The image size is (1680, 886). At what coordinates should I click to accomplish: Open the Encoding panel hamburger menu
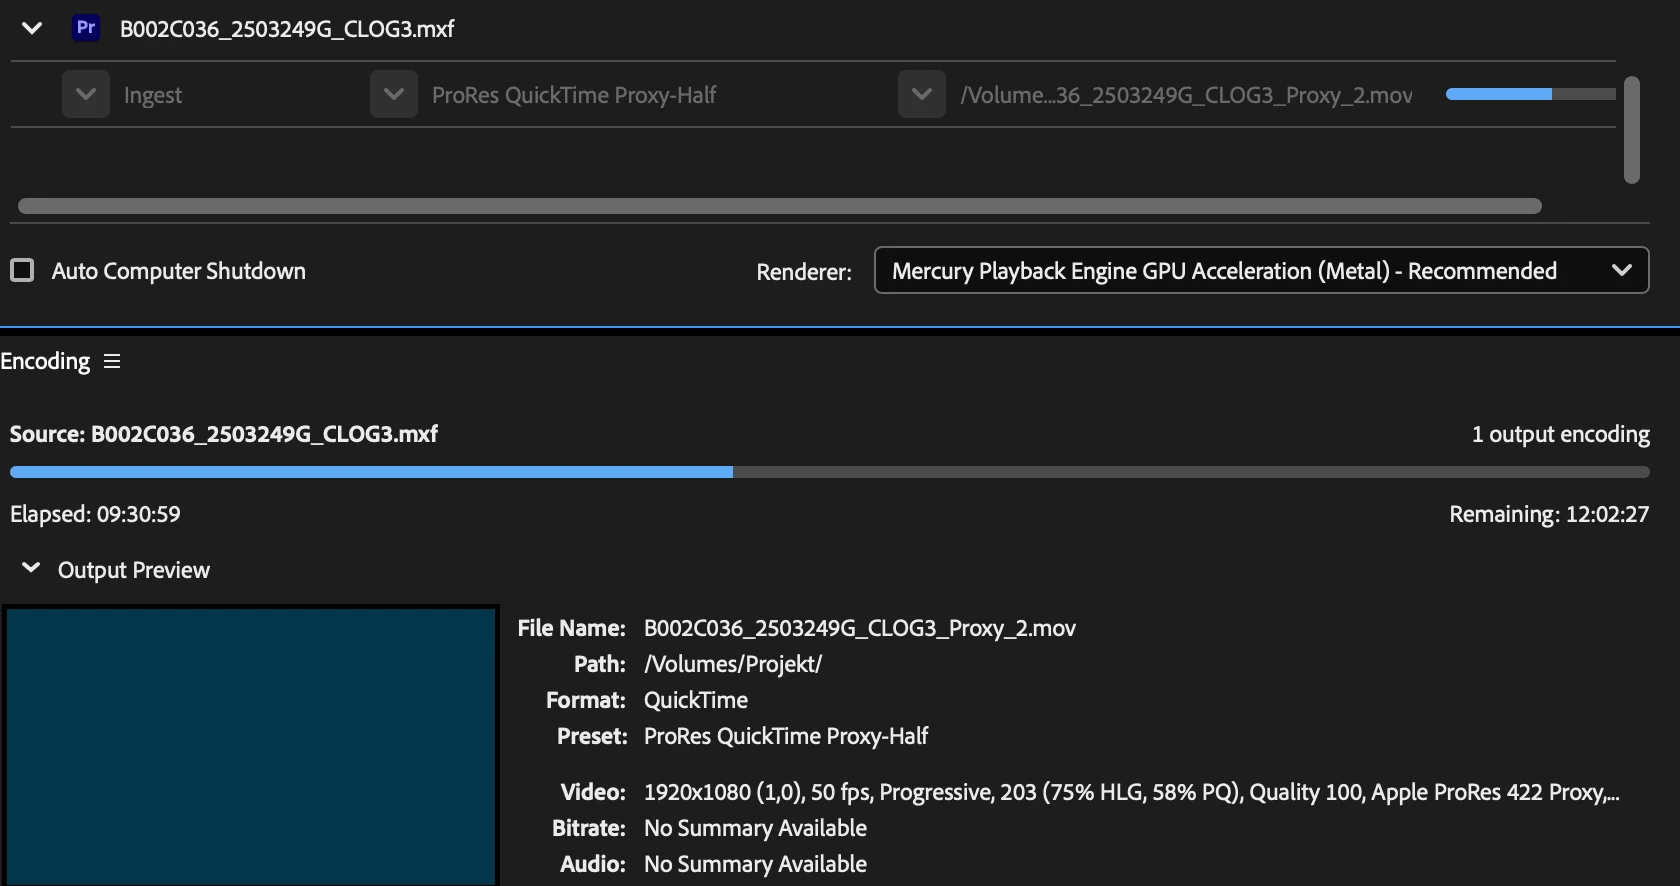click(x=112, y=361)
